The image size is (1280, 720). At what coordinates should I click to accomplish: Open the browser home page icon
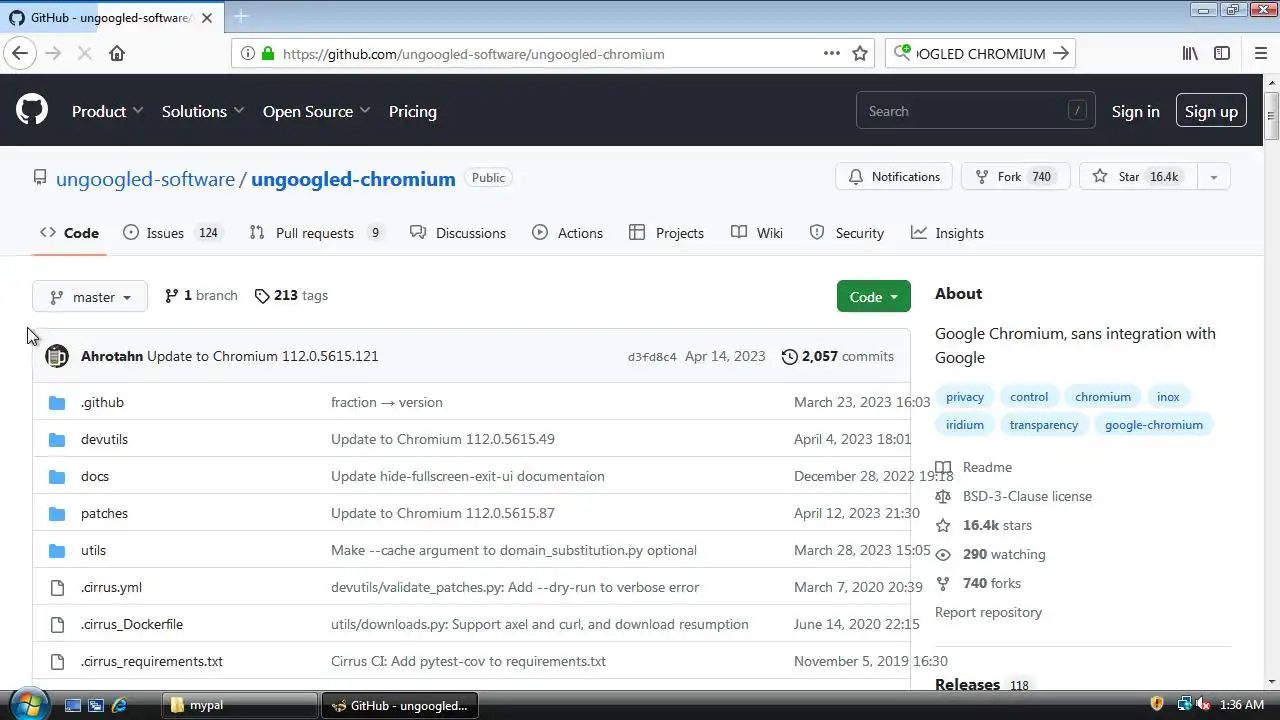pyautogui.click(x=117, y=54)
